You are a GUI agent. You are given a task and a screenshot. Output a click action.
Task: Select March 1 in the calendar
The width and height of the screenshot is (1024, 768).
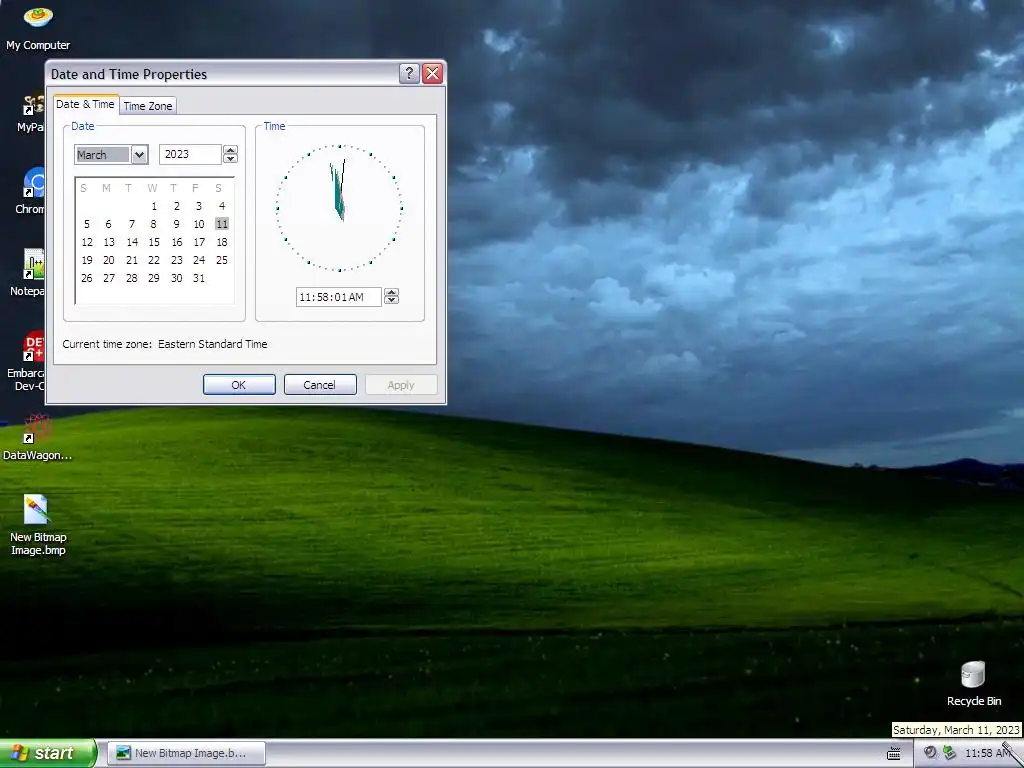click(154, 206)
